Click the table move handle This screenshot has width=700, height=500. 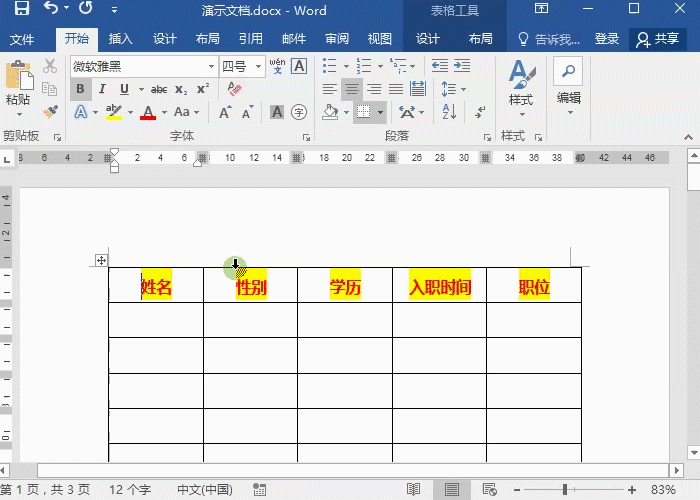pos(101,260)
